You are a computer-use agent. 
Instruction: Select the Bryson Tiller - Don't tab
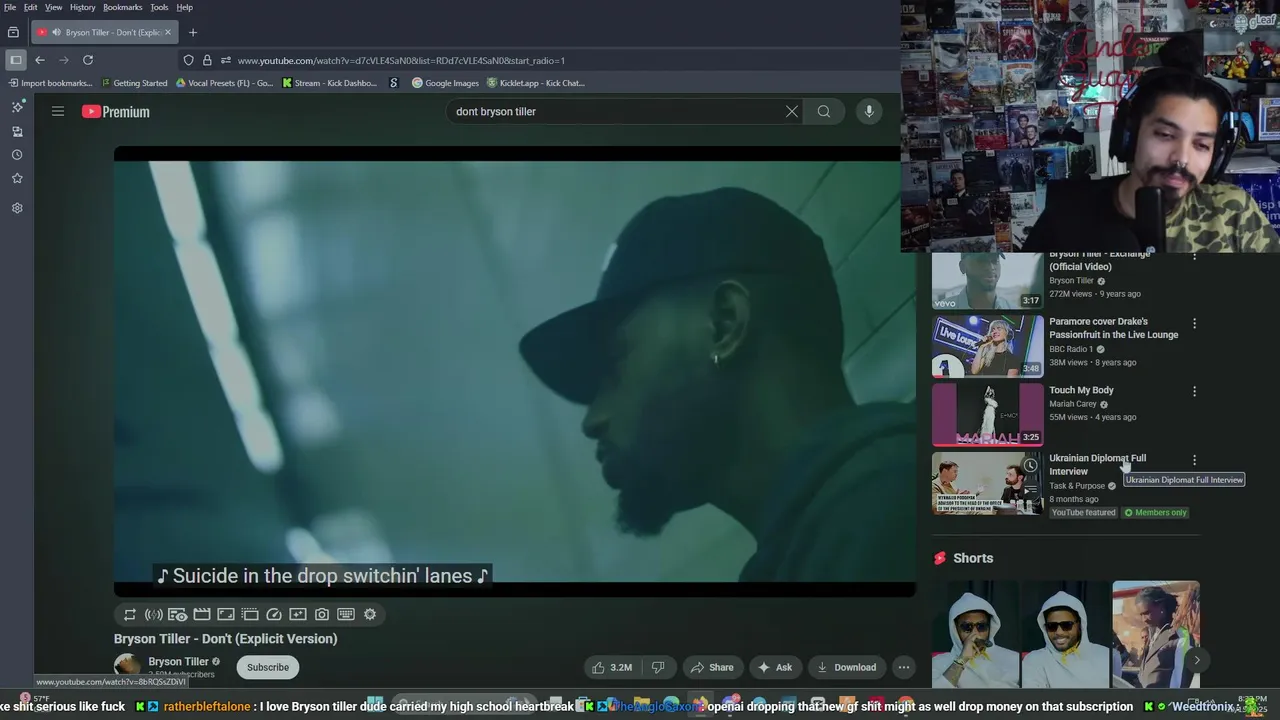point(104,32)
